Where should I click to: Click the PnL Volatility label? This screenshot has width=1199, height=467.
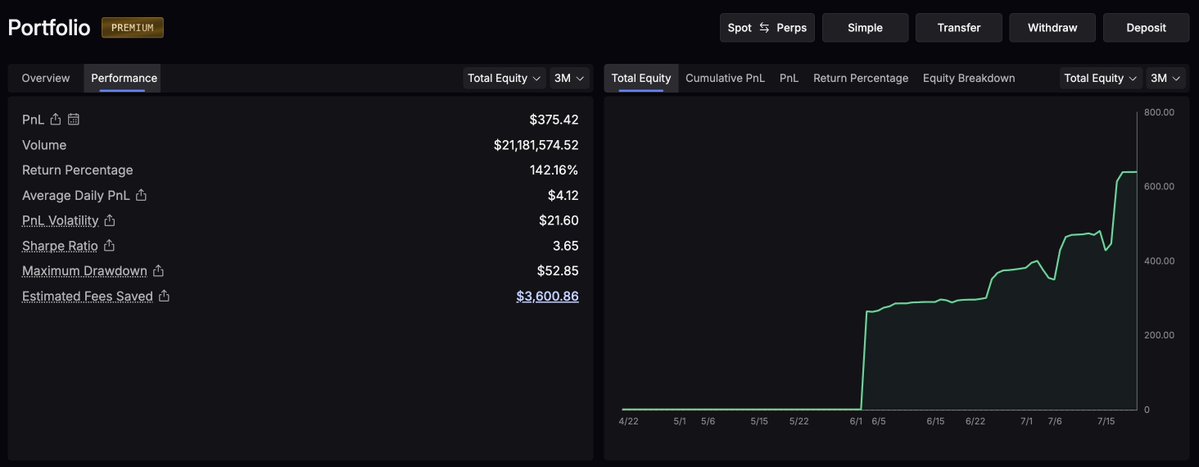pyautogui.click(x=60, y=220)
